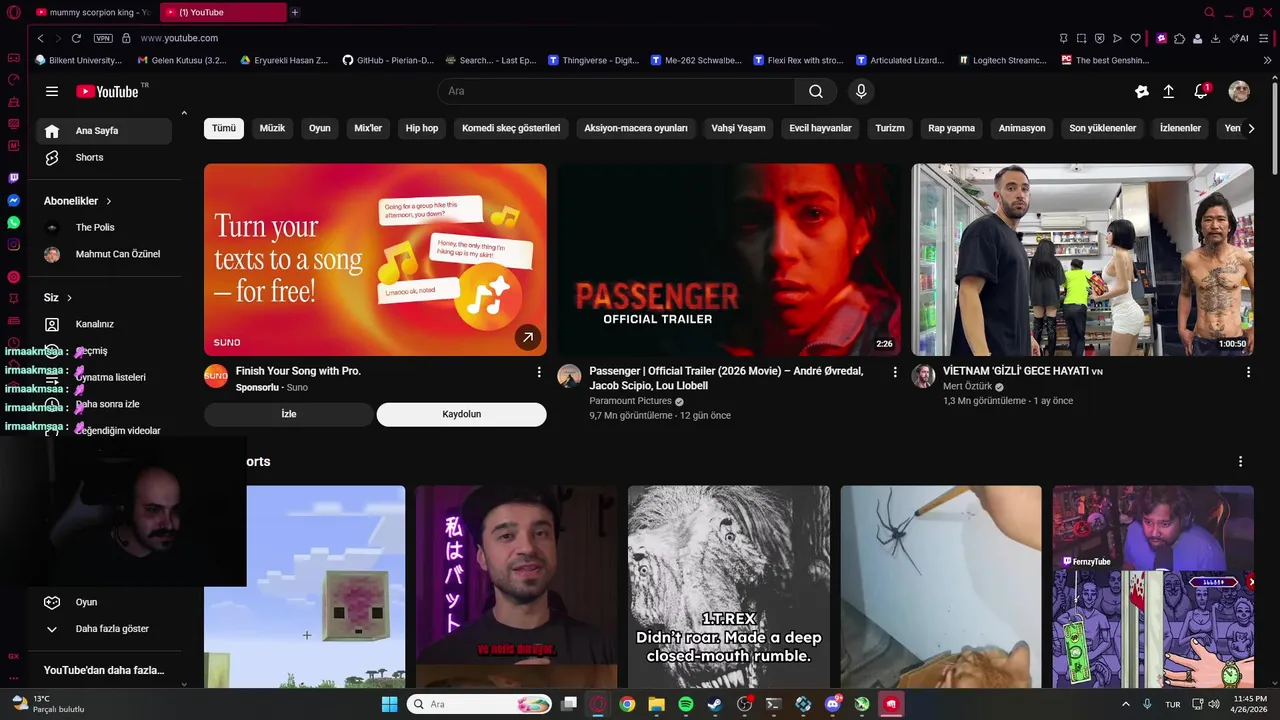Open the GitHub bookmark in bookmarks bar

point(388,60)
